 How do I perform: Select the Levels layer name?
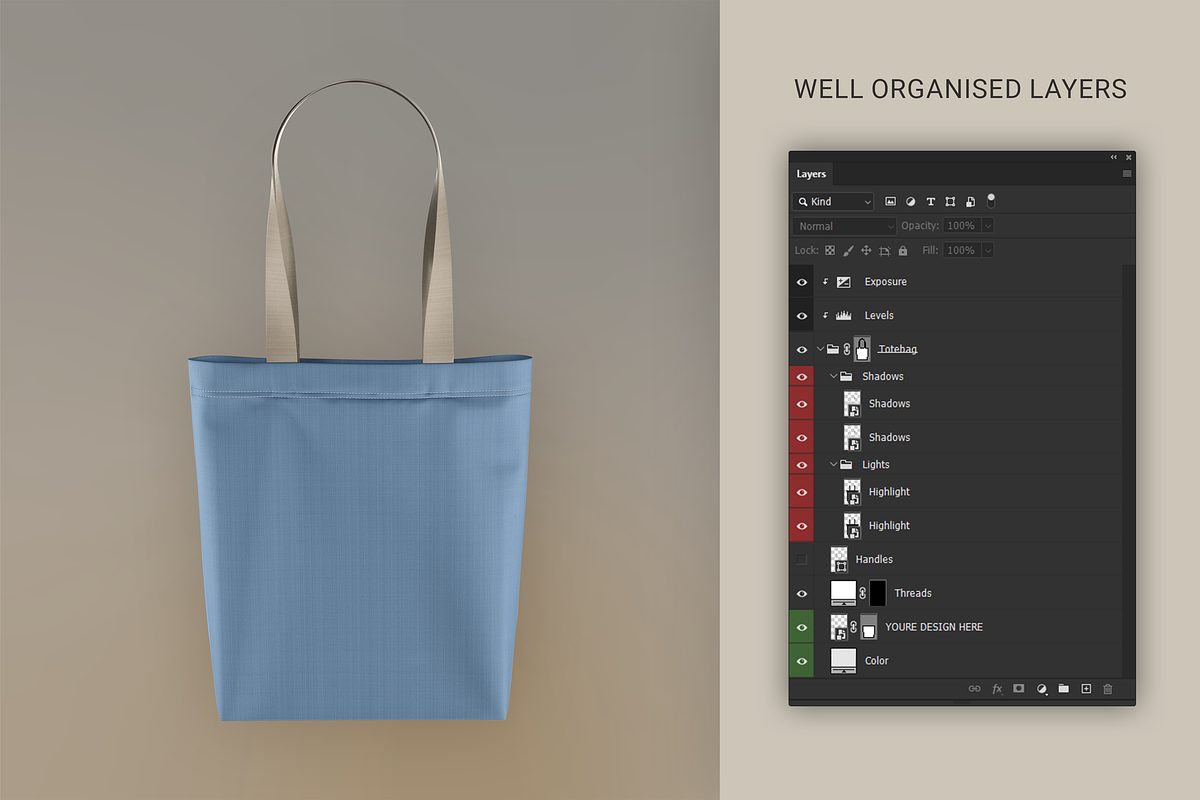(x=879, y=315)
